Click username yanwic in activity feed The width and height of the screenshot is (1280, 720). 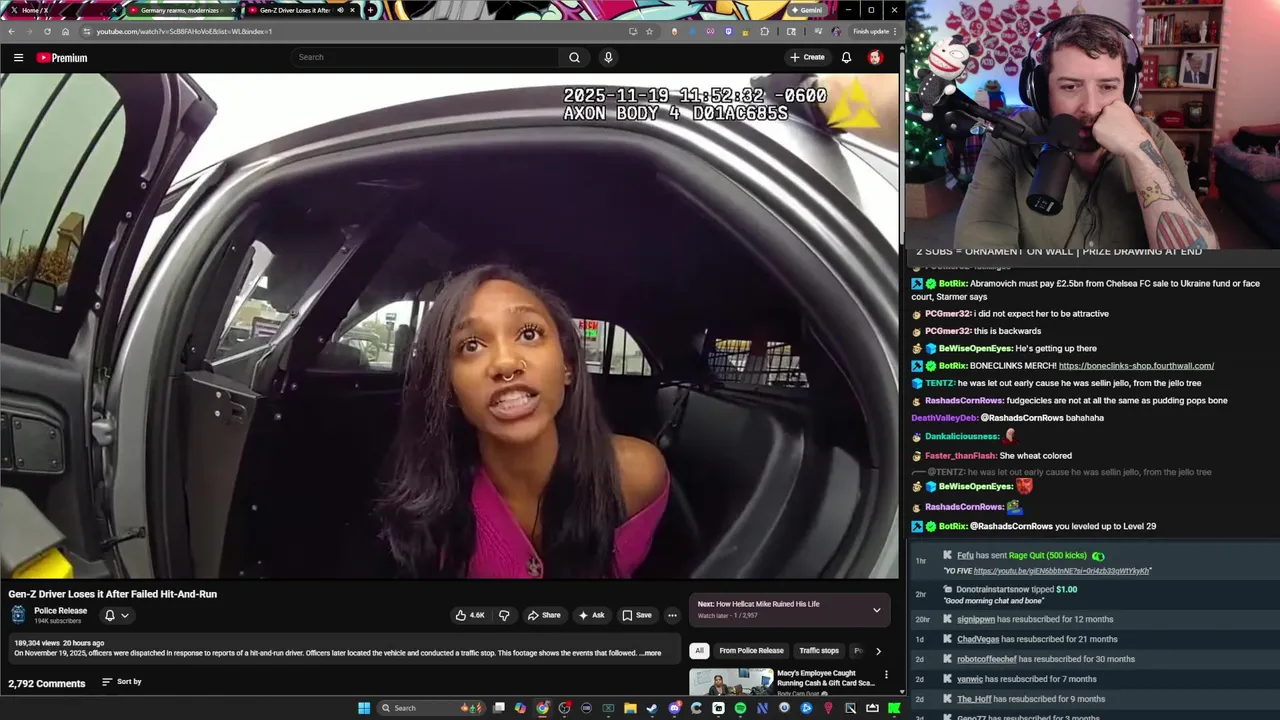970,680
